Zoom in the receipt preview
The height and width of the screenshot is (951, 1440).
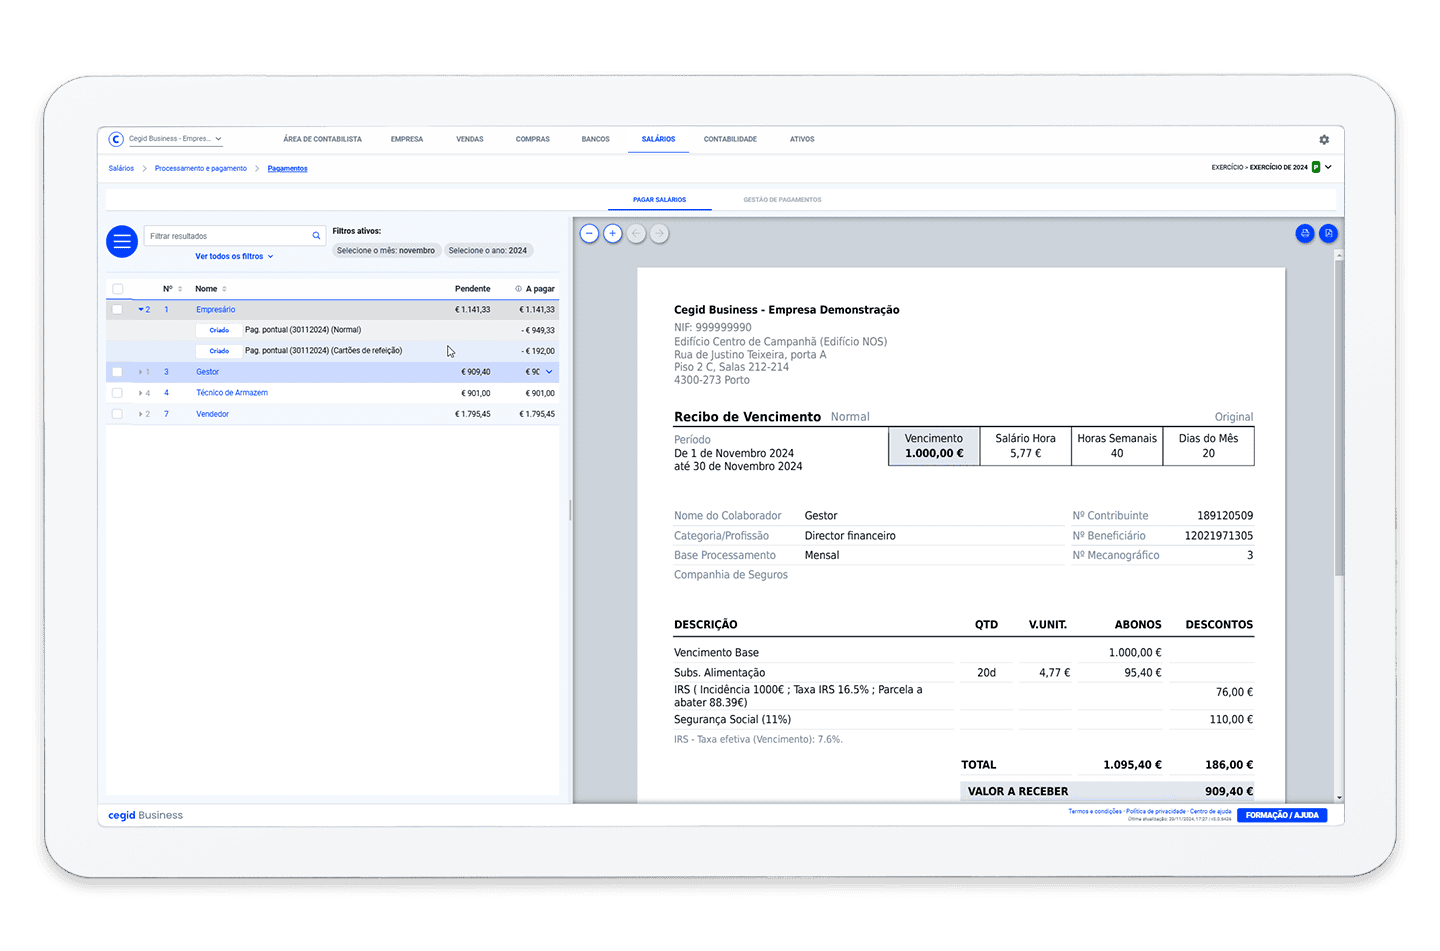point(613,234)
